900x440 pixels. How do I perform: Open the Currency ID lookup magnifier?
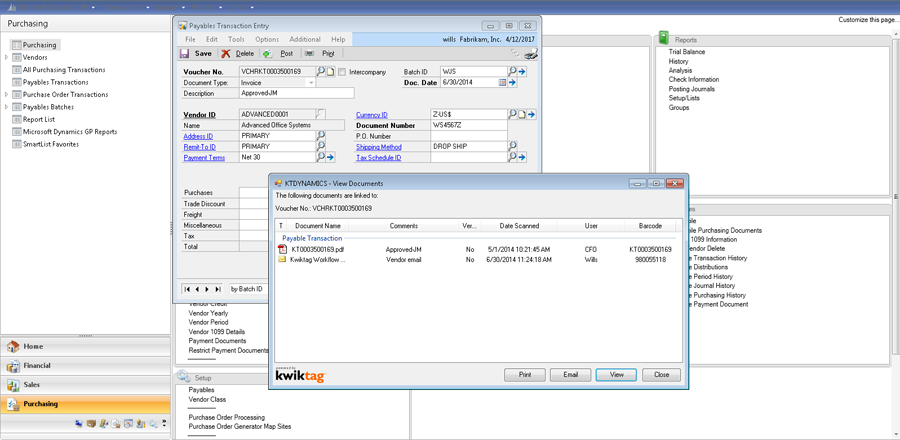[x=513, y=115]
